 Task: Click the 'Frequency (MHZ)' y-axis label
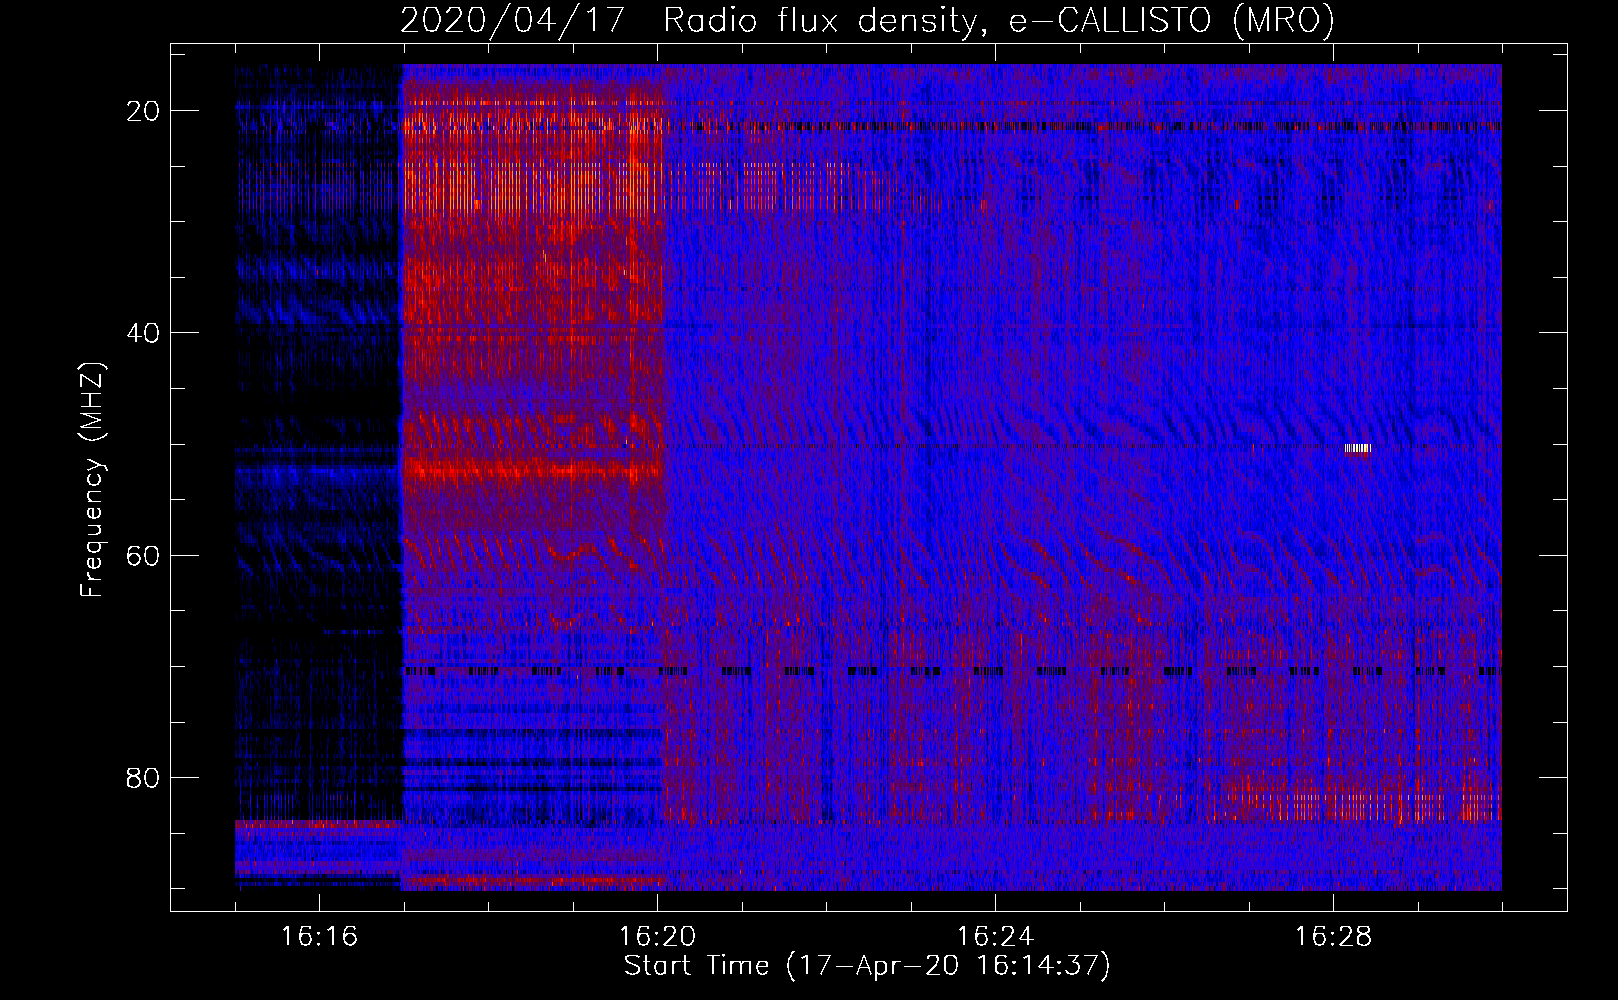pos(92,480)
